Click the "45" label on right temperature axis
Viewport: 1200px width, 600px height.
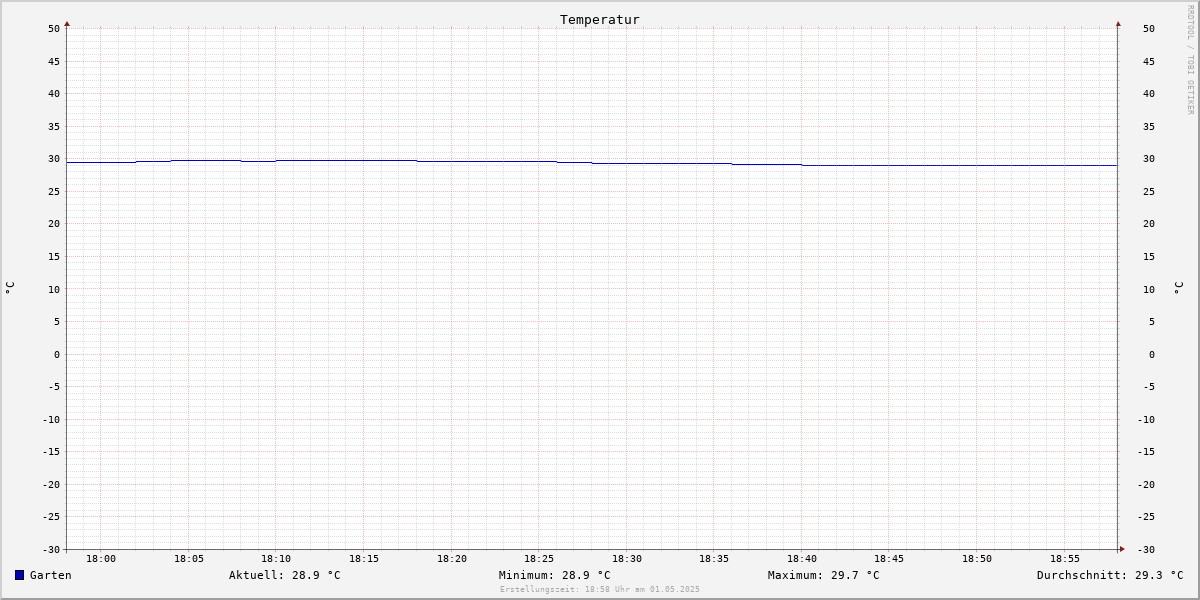(x=1149, y=61)
